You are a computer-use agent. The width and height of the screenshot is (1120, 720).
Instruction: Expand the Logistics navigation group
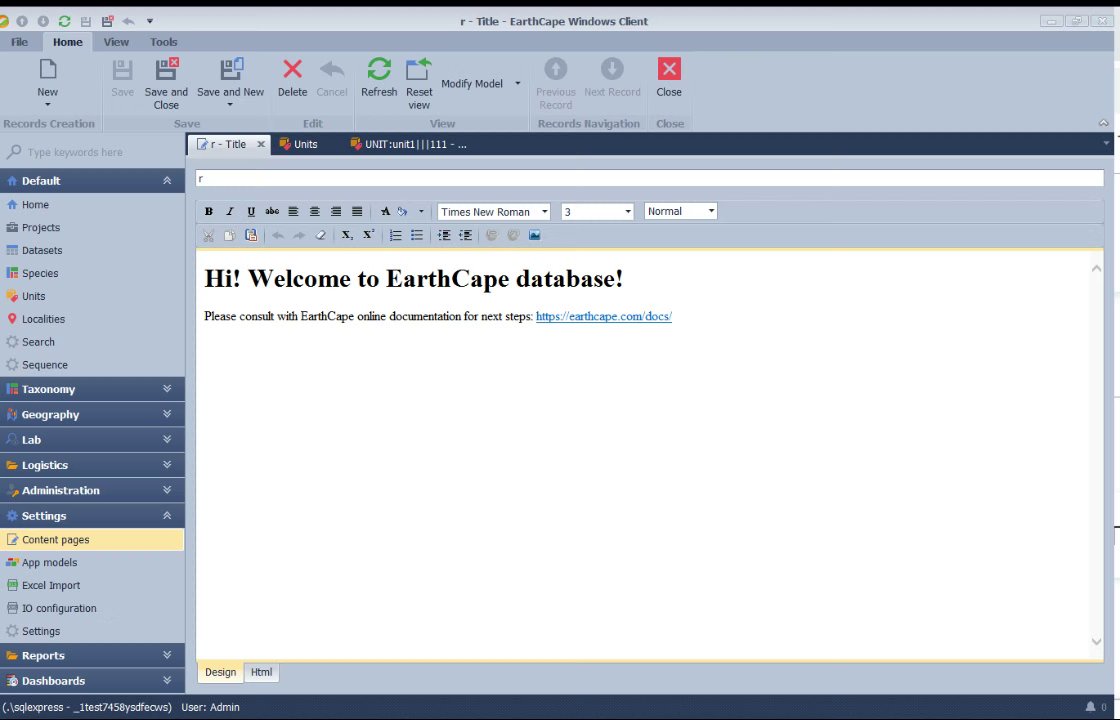167,465
